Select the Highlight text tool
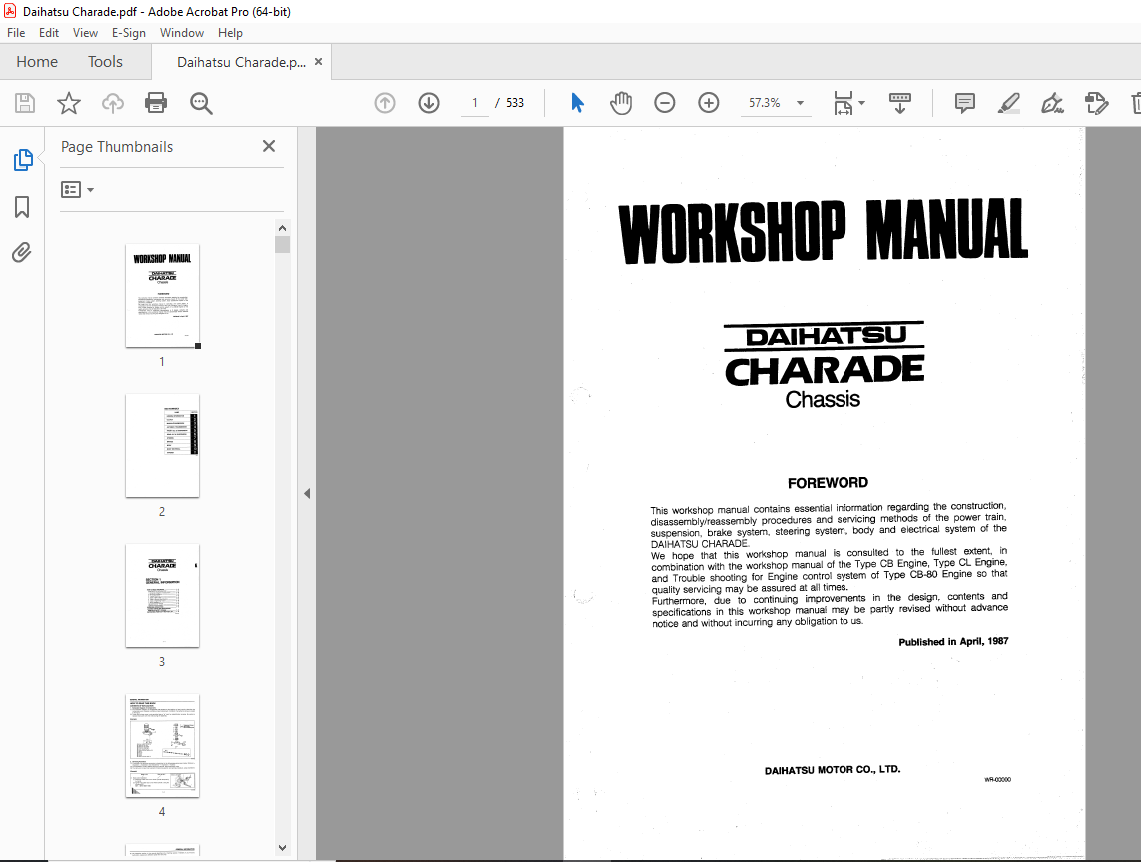1141x862 pixels. pos(1009,103)
